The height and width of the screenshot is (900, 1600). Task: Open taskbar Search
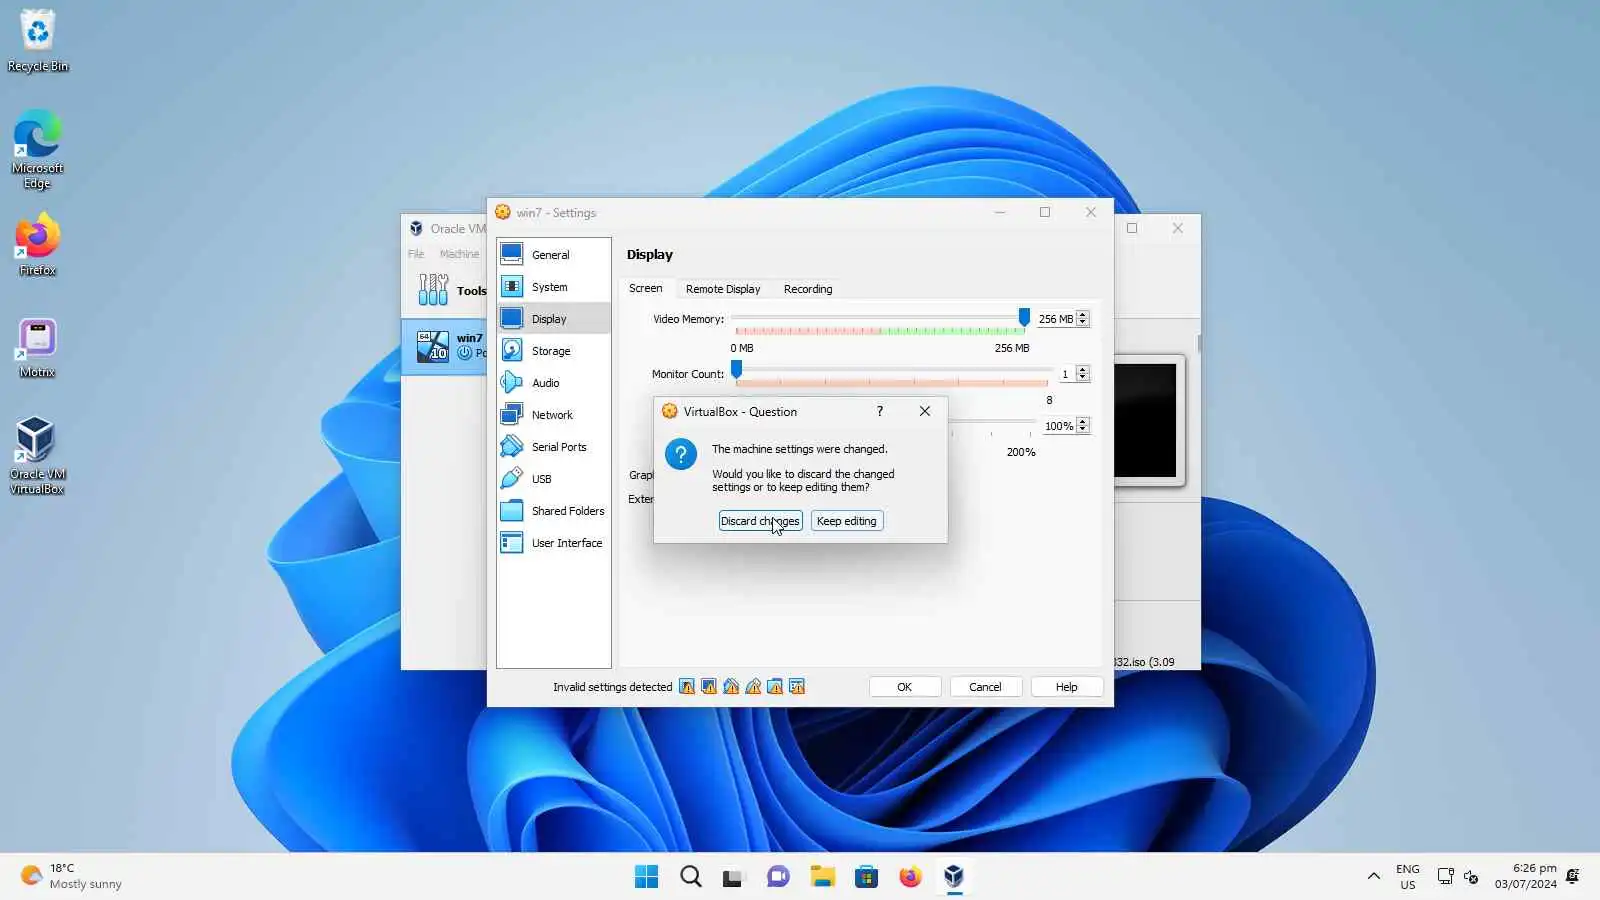tap(691, 877)
